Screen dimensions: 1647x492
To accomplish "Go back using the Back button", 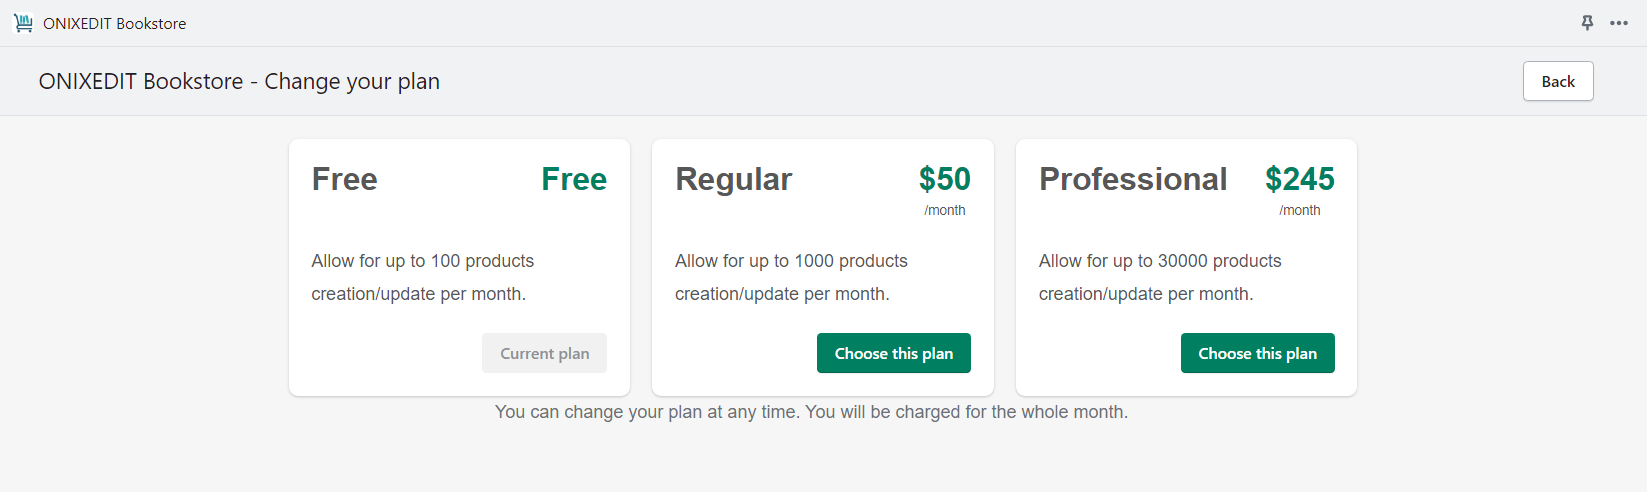I will pyautogui.click(x=1558, y=81).
